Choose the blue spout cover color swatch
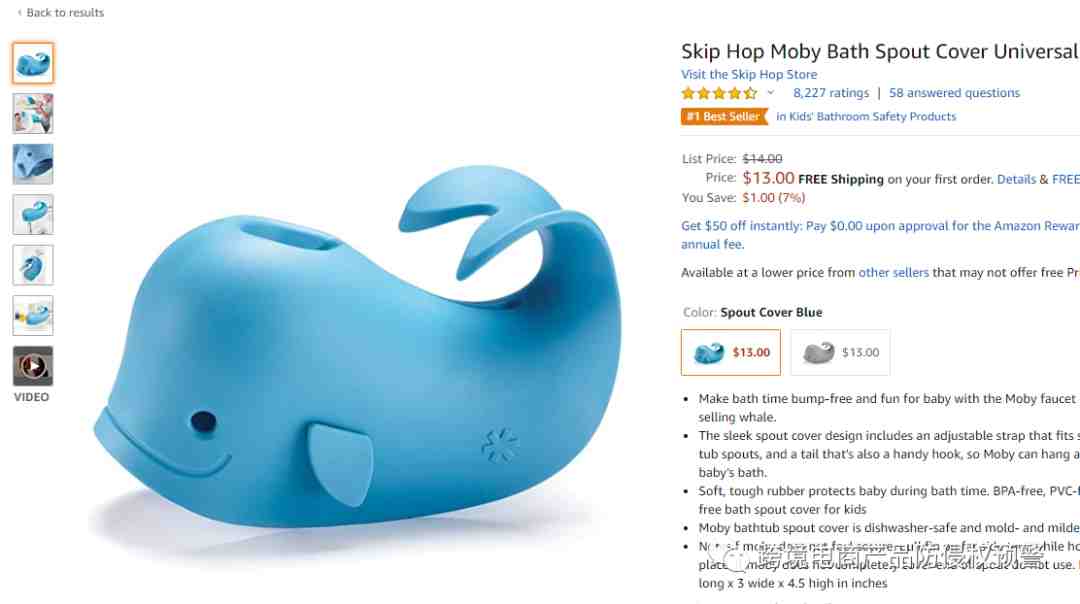Image resolution: width=1080 pixels, height=604 pixels. (x=731, y=353)
